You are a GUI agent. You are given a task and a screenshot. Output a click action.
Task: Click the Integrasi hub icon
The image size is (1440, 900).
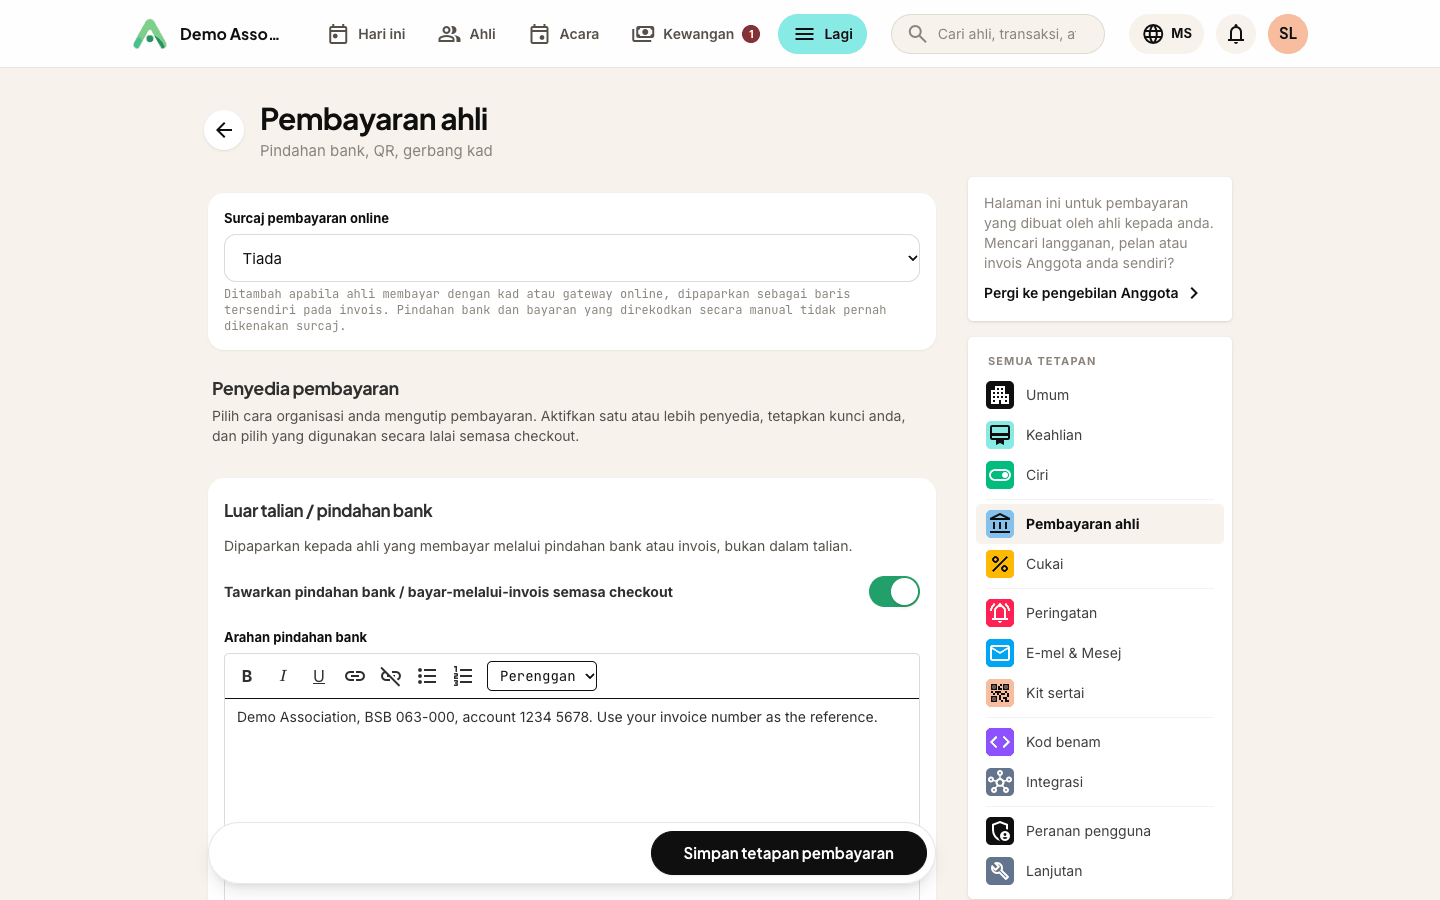(x=1000, y=782)
